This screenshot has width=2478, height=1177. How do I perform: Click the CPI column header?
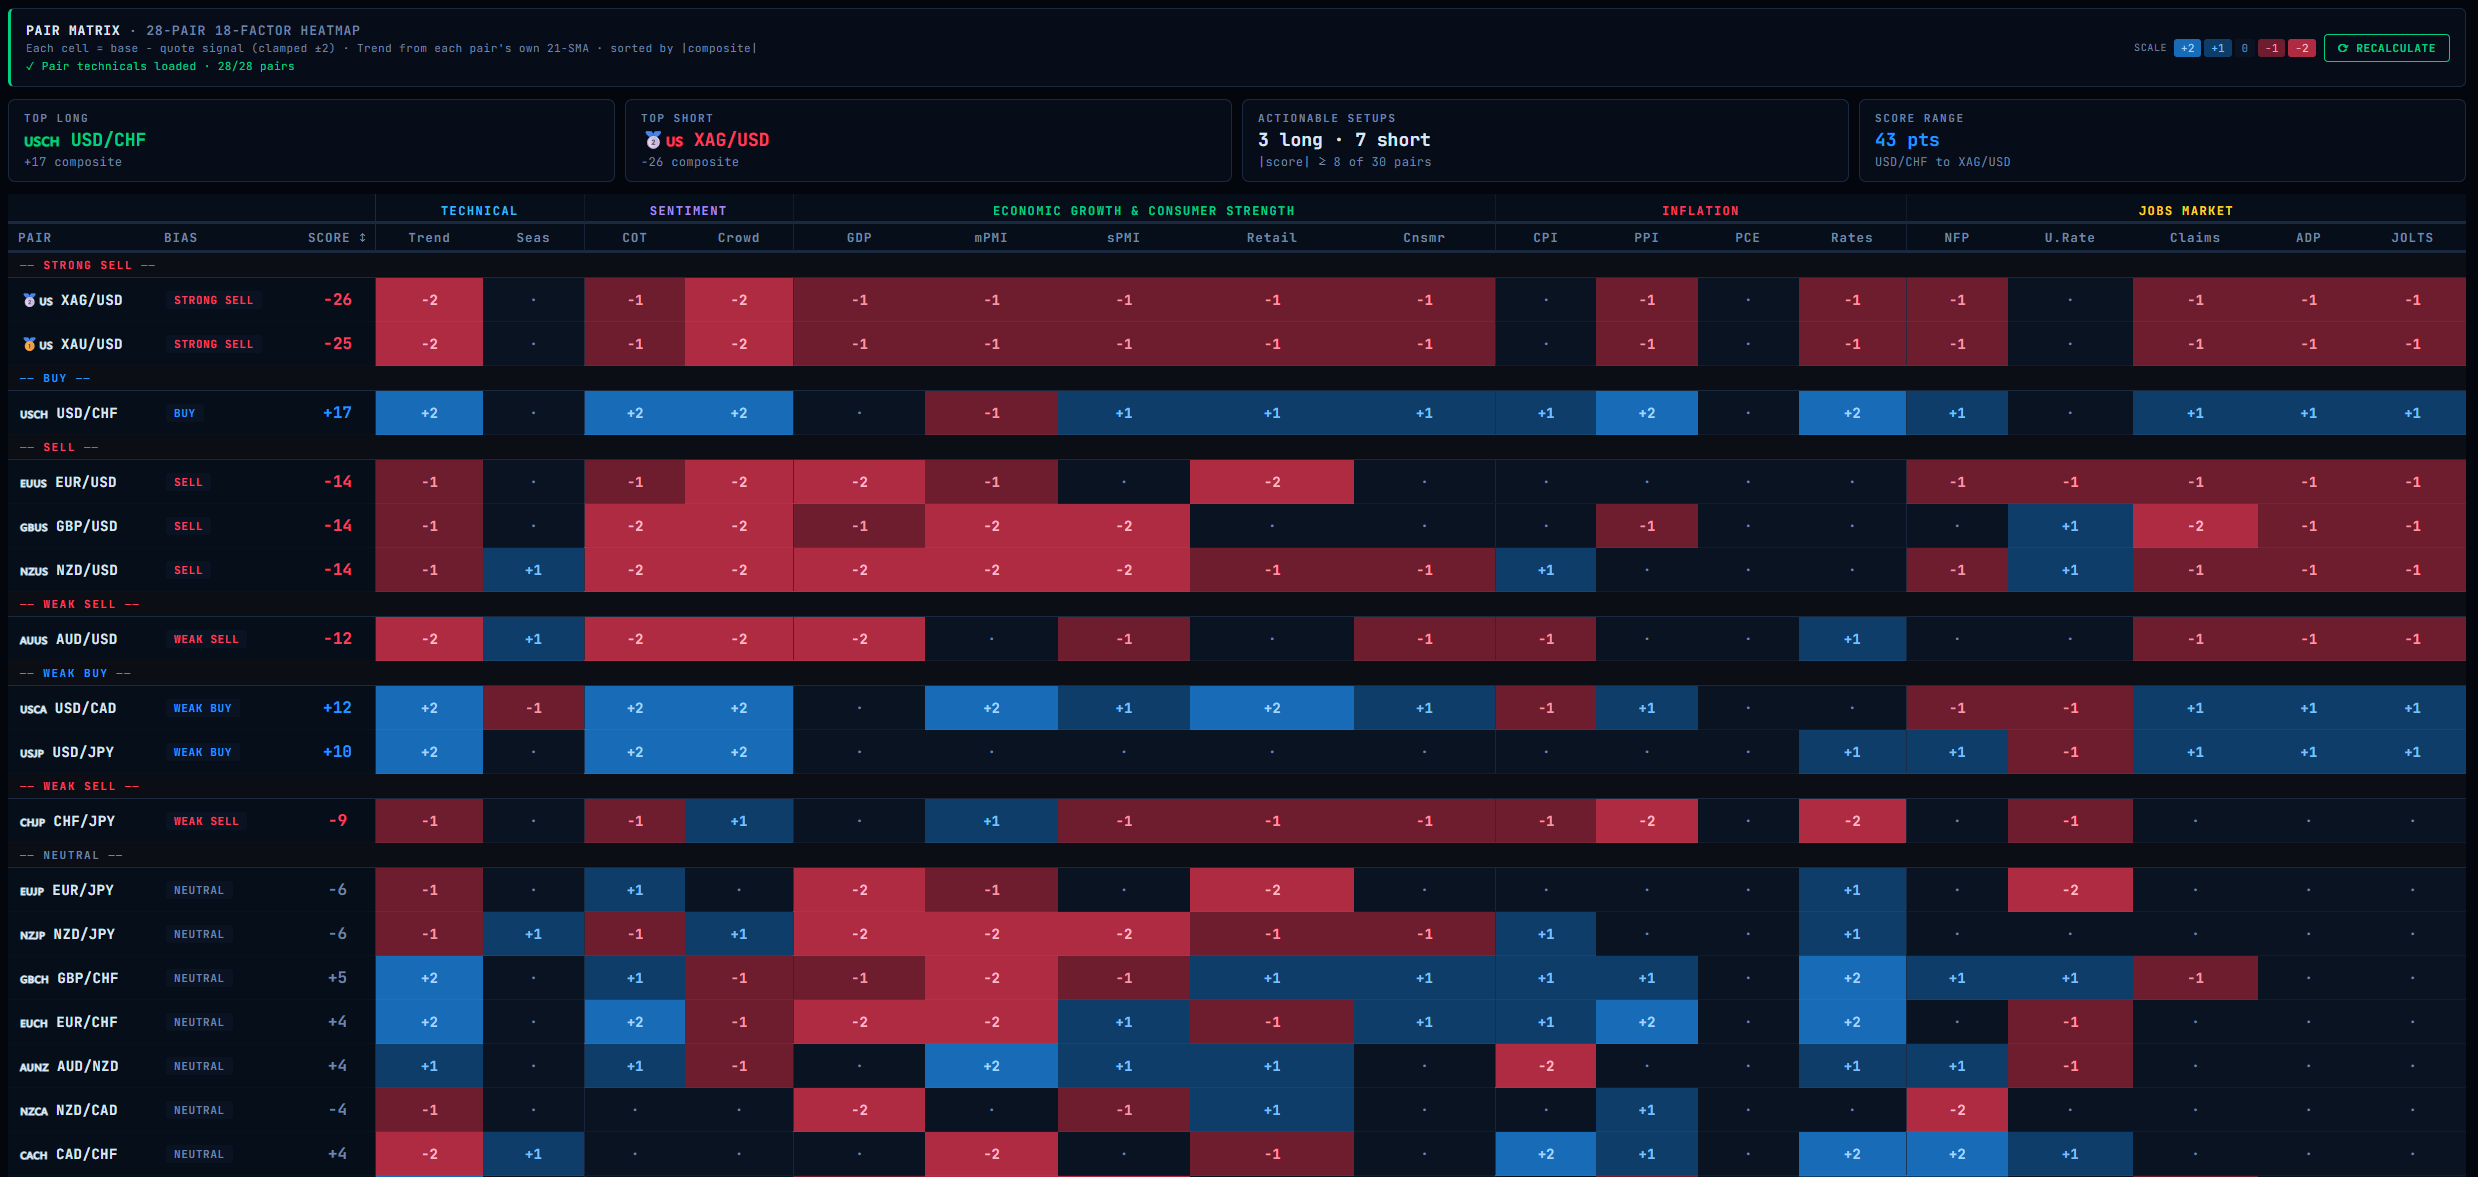[1546, 238]
